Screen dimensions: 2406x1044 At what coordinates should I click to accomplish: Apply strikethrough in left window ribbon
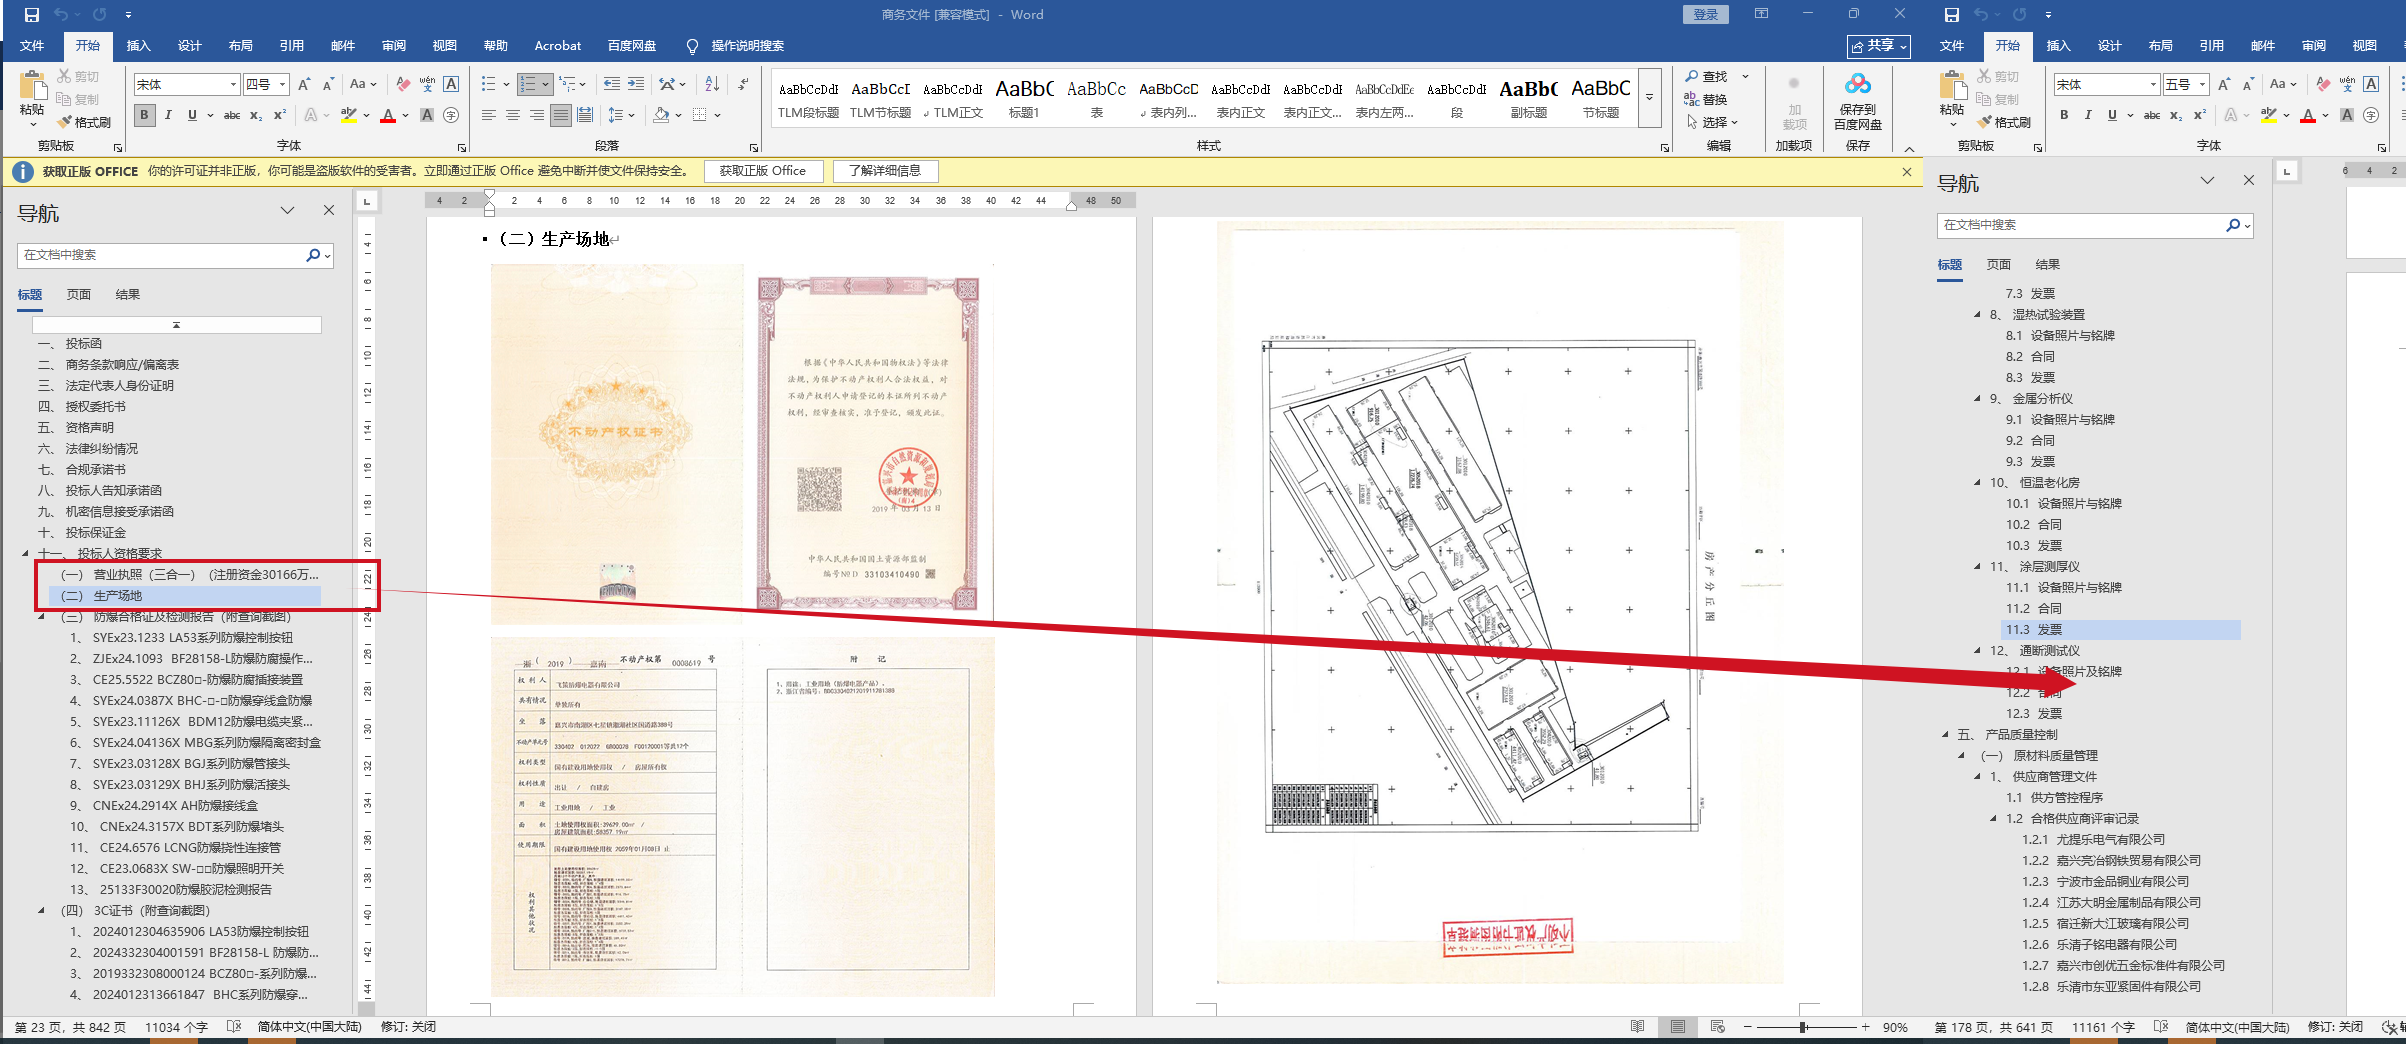(232, 115)
